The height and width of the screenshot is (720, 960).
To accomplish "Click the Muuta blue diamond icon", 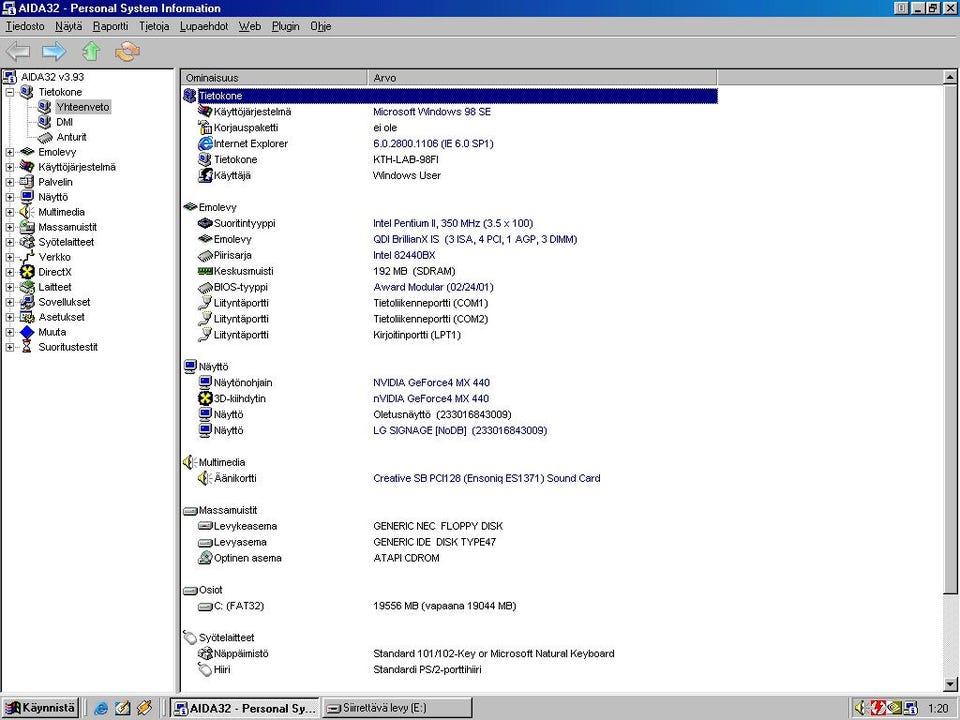I will [27, 332].
